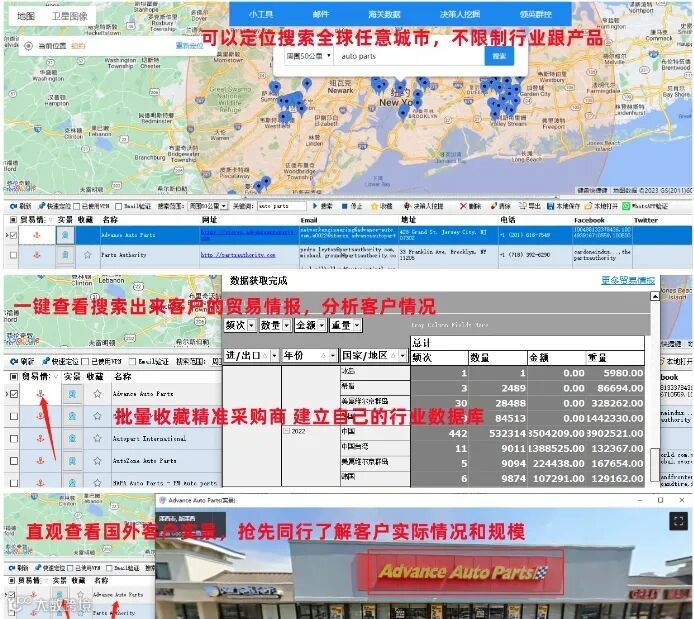The width and height of the screenshot is (694, 619).
Task: Star the AutoZone Auto Parts row
Action: click(x=97, y=461)
